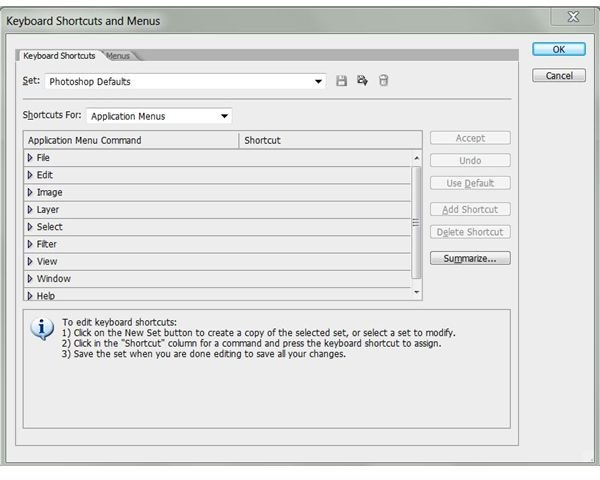Screen dimensions: 600x480
Task: Click the Save set floppy disk icon
Action: pos(341,81)
